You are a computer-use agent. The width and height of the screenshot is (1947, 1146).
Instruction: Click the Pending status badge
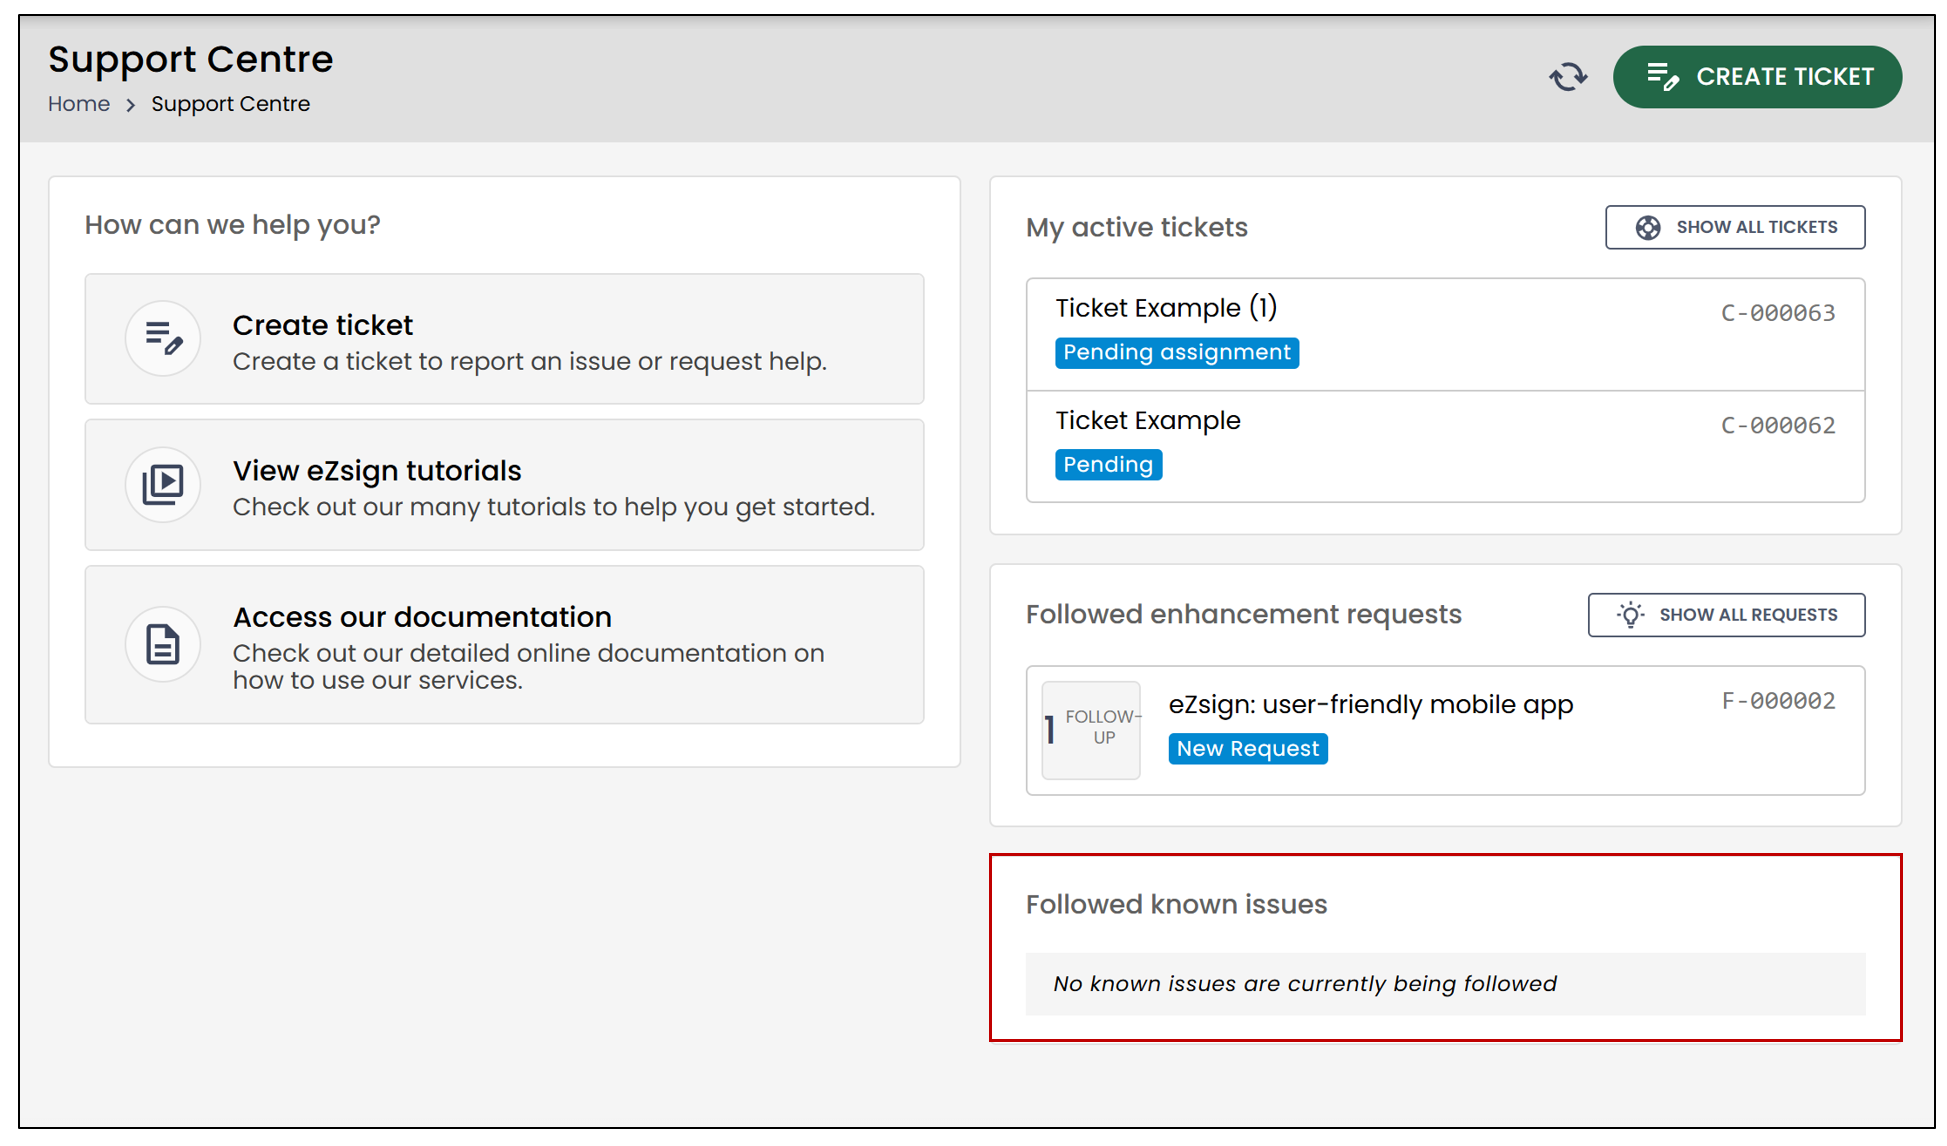[1108, 465]
